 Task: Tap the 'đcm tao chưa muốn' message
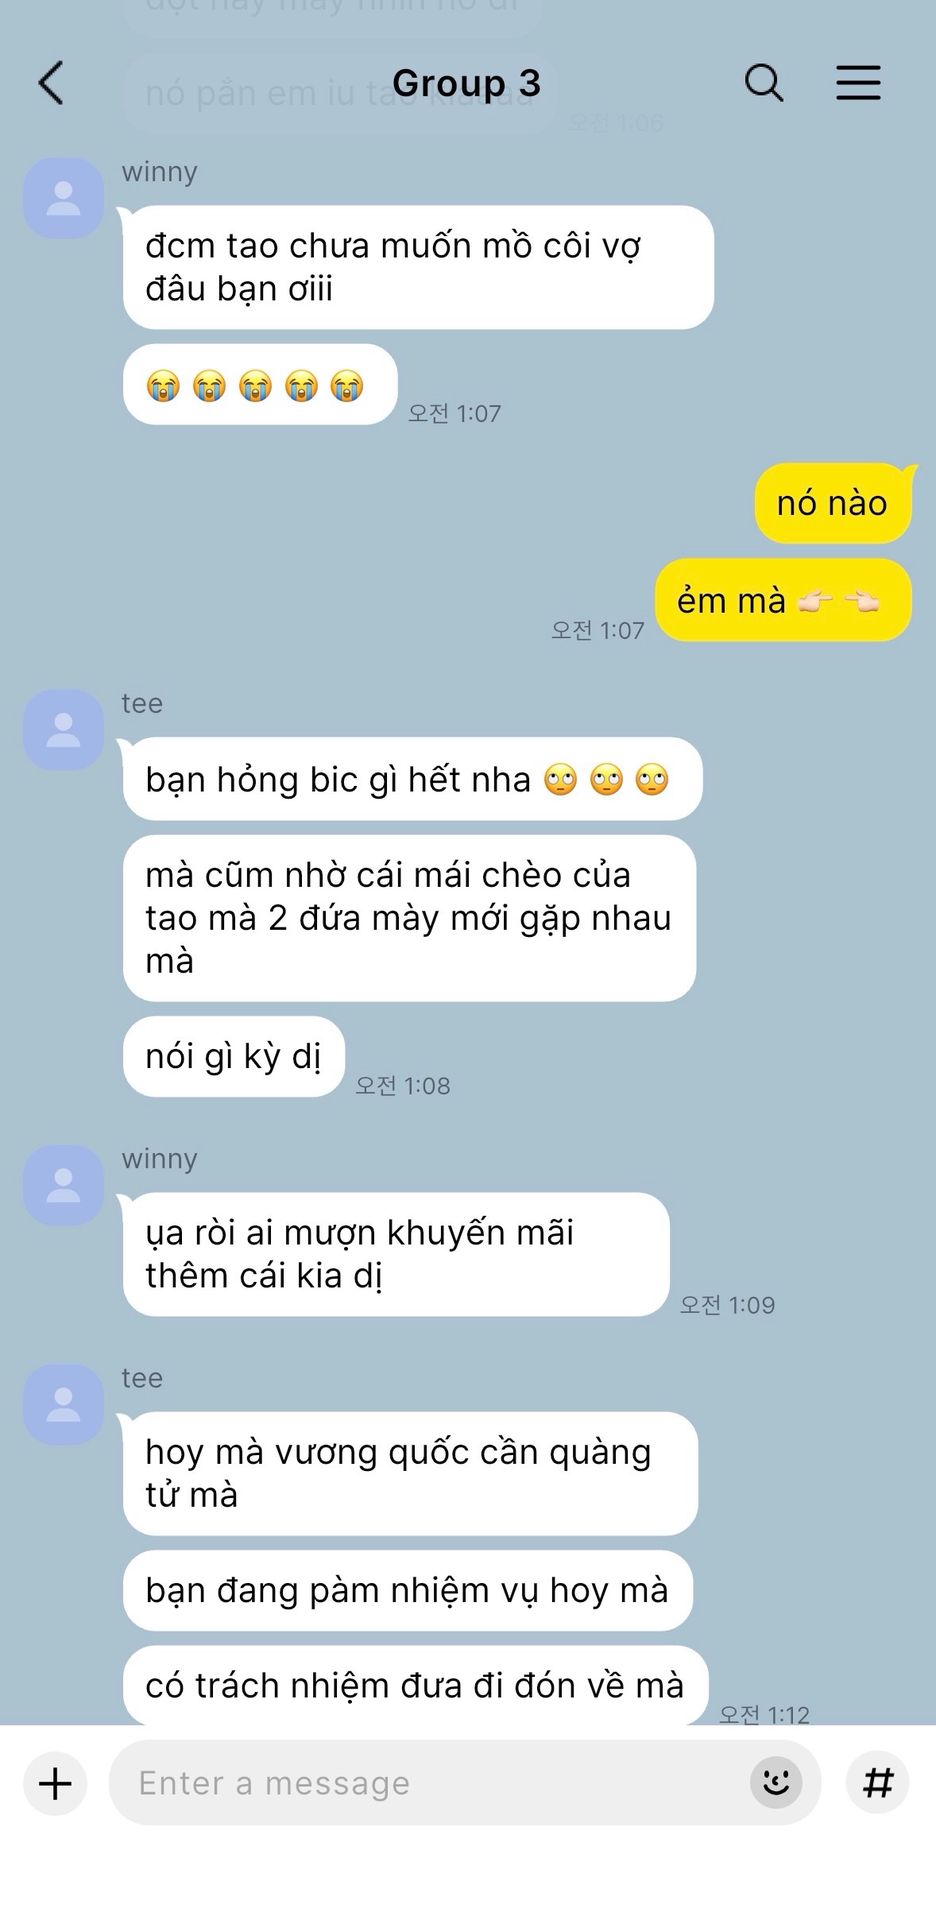click(x=418, y=267)
